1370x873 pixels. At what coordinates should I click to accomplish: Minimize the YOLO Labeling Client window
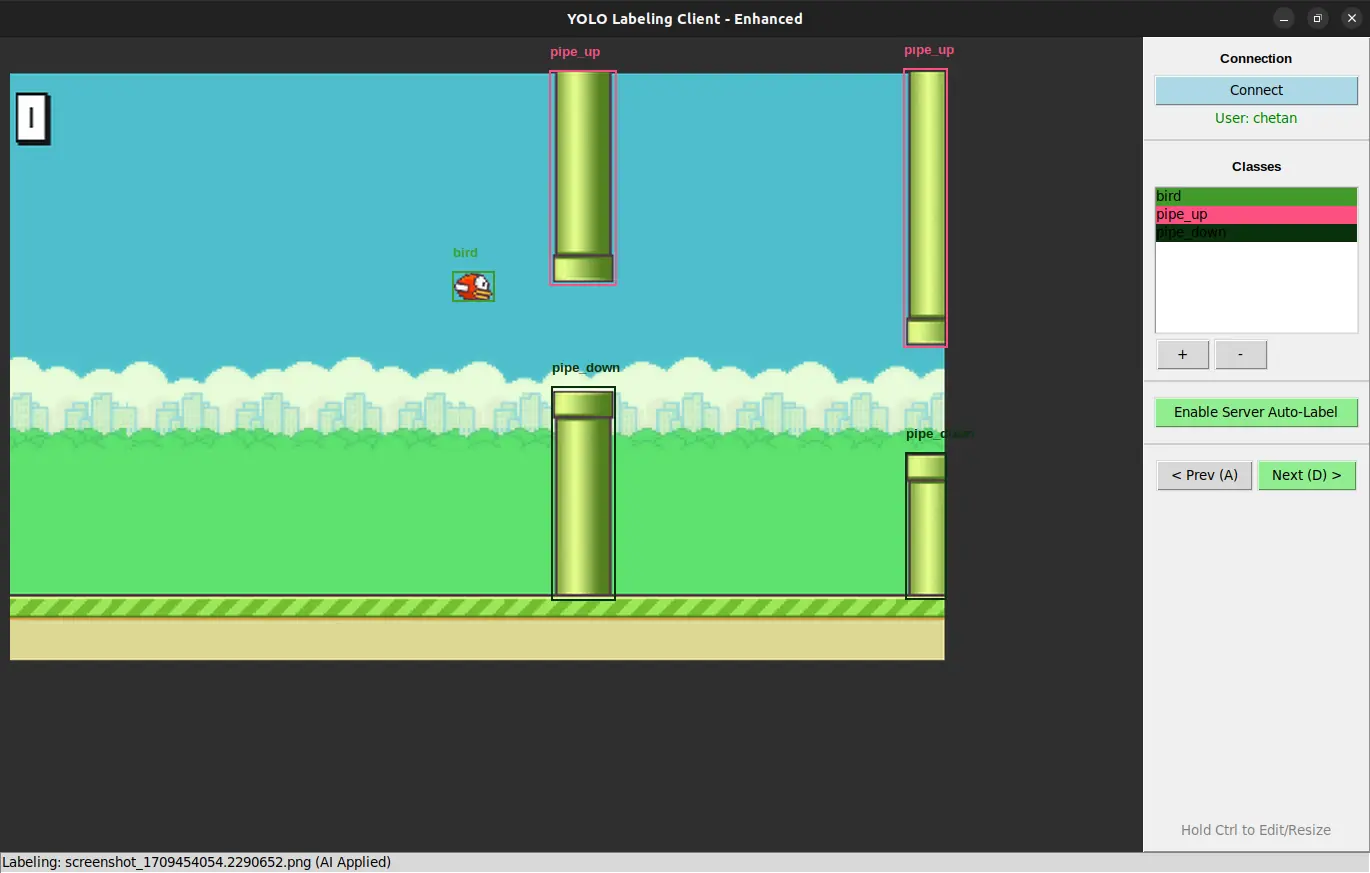pyautogui.click(x=1284, y=18)
